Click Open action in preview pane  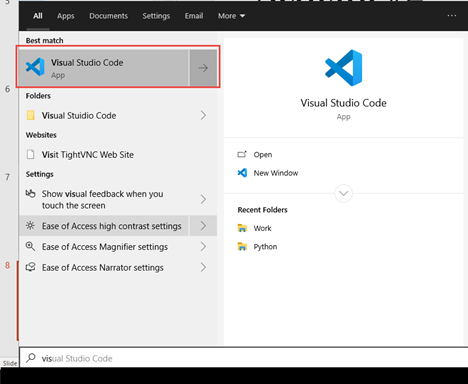263,154
